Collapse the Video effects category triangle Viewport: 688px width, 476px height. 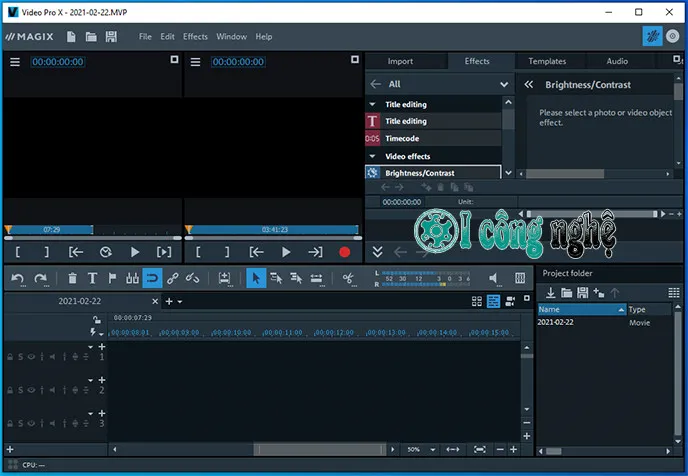373,156
